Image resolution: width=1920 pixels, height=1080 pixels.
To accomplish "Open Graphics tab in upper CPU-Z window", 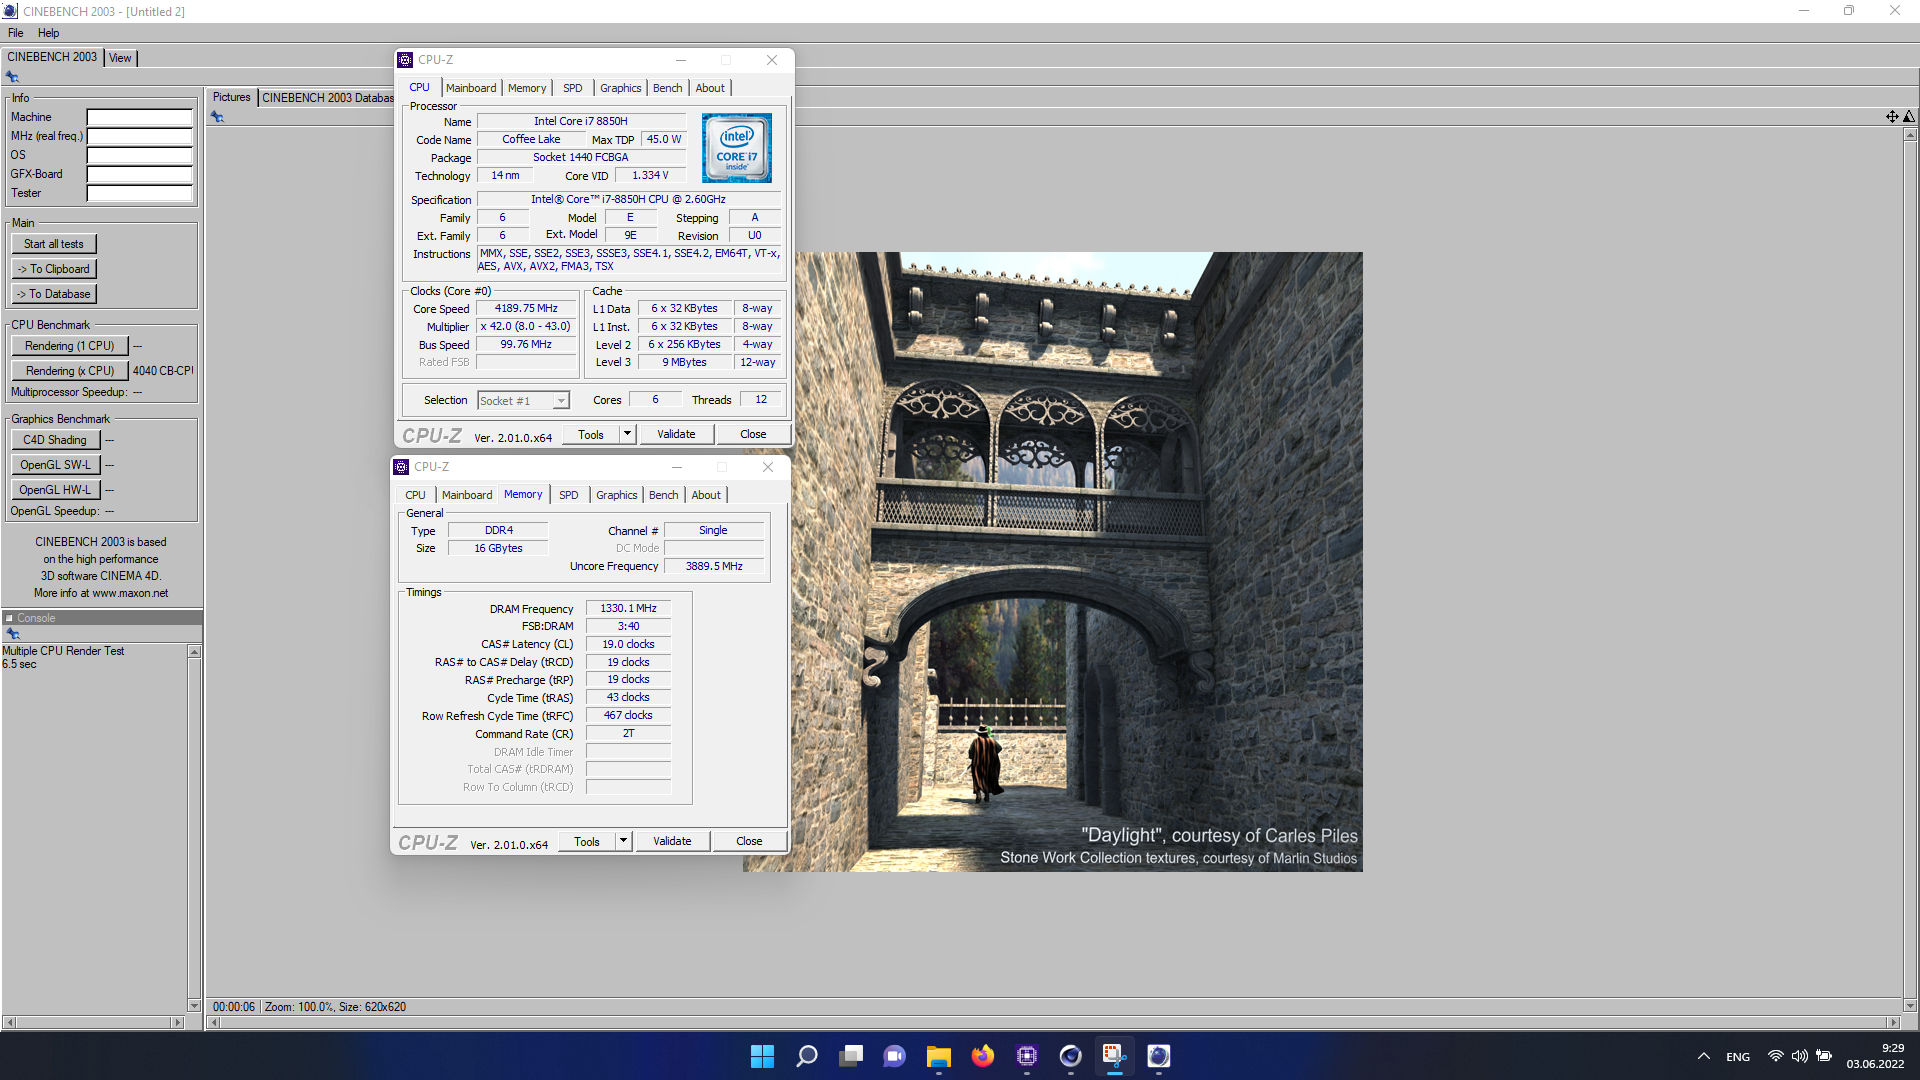I will click(x=620, y=88).
